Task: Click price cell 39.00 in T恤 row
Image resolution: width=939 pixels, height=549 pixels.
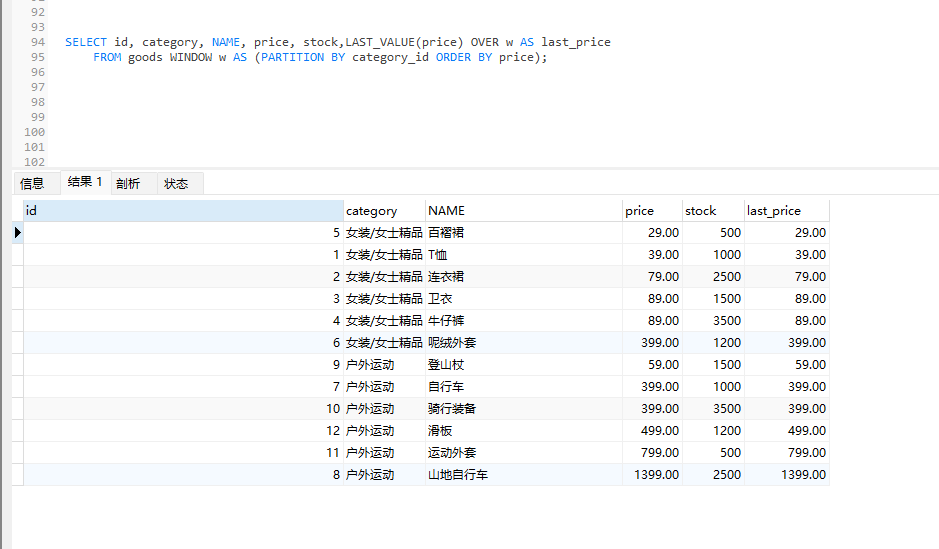Action: click(652, 254)
